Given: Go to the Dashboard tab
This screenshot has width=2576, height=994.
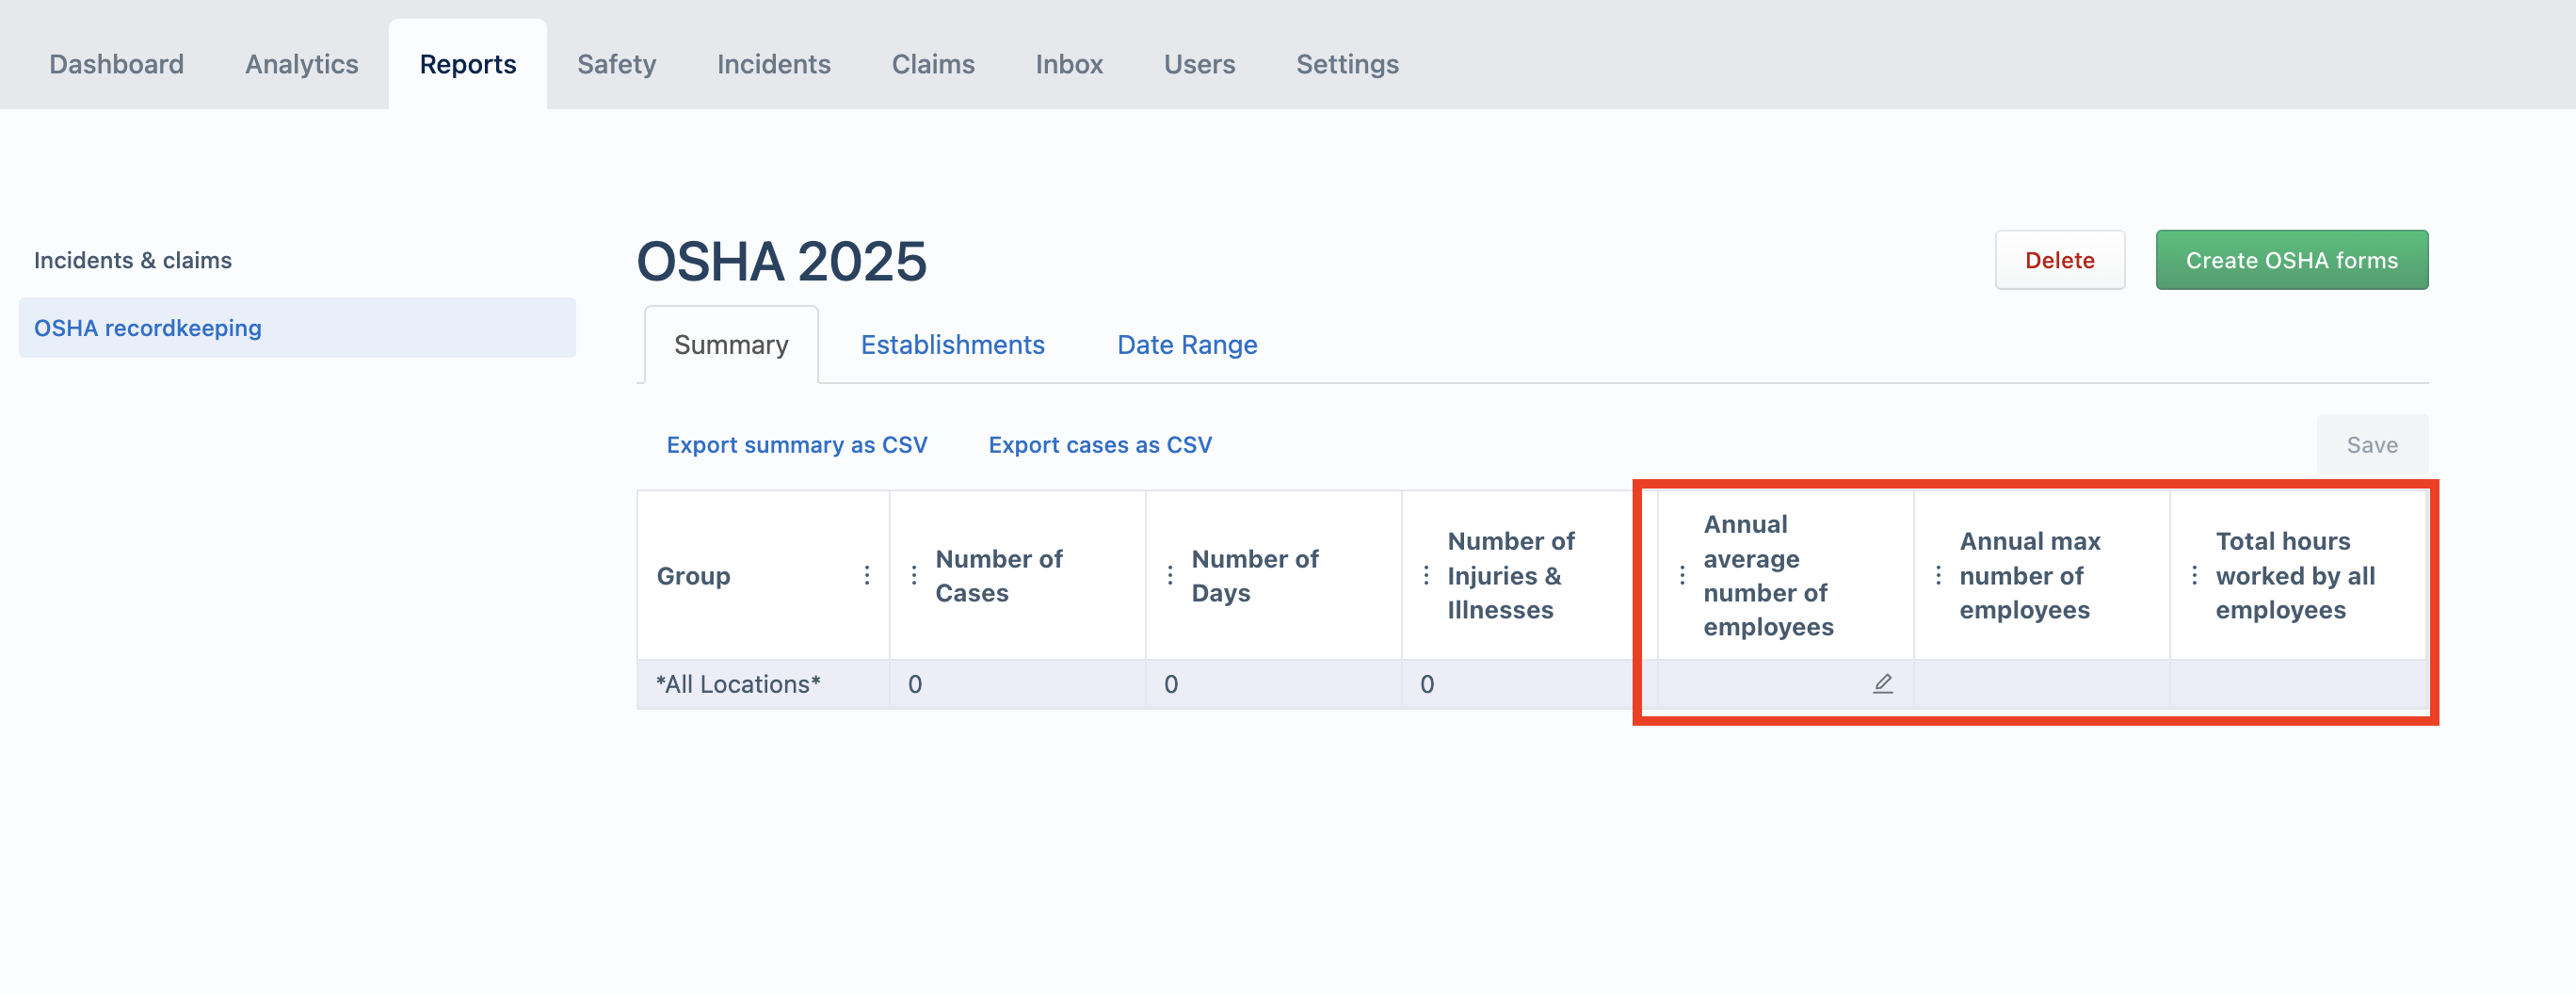Looking at the screenshot, I should pyautogui.click(x=117, y=64).
